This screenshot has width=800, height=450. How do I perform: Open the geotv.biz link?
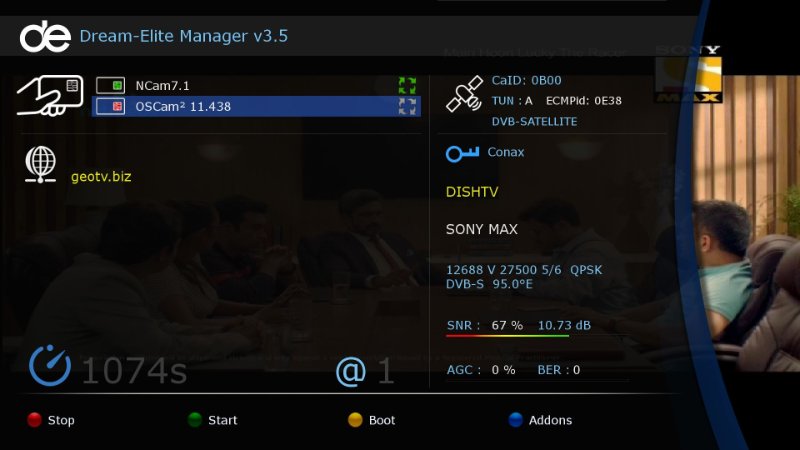pyautogui.click(x=101, y=177)
